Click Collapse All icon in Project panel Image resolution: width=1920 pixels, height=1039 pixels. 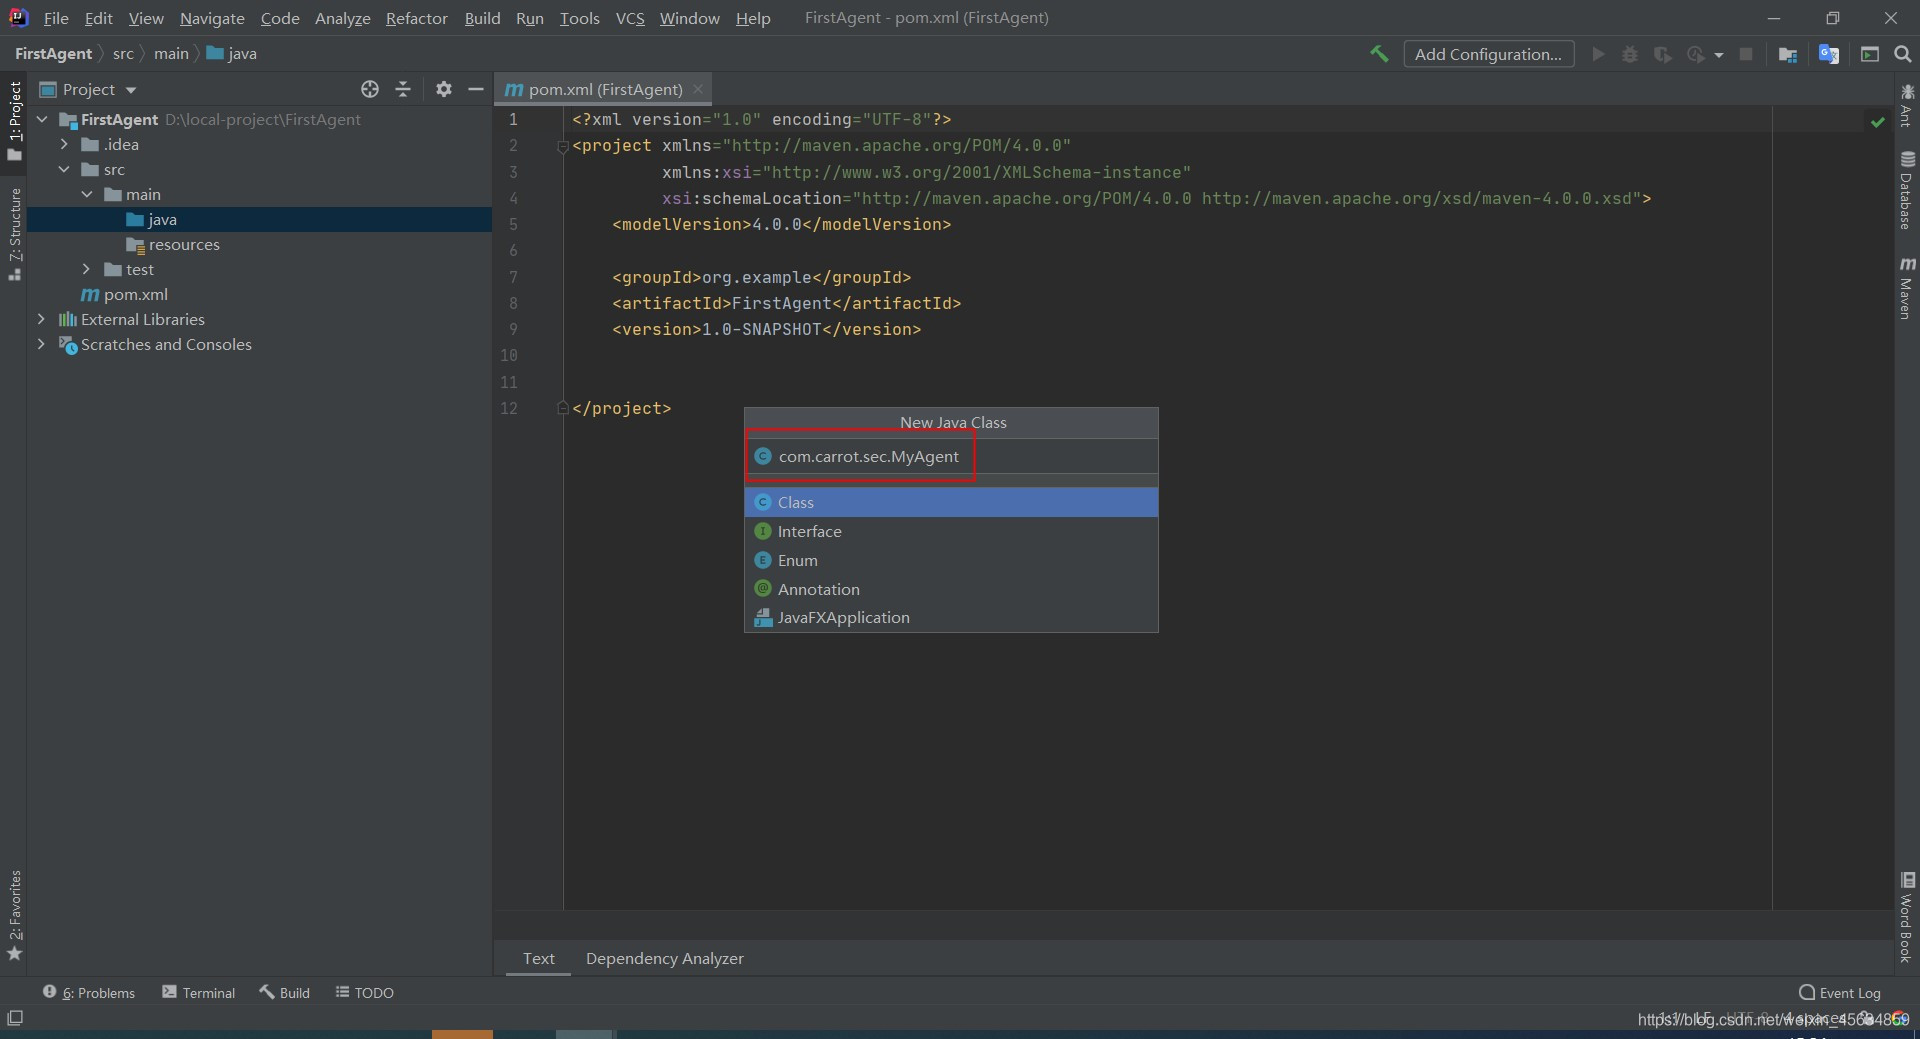(x=403, y=89)
